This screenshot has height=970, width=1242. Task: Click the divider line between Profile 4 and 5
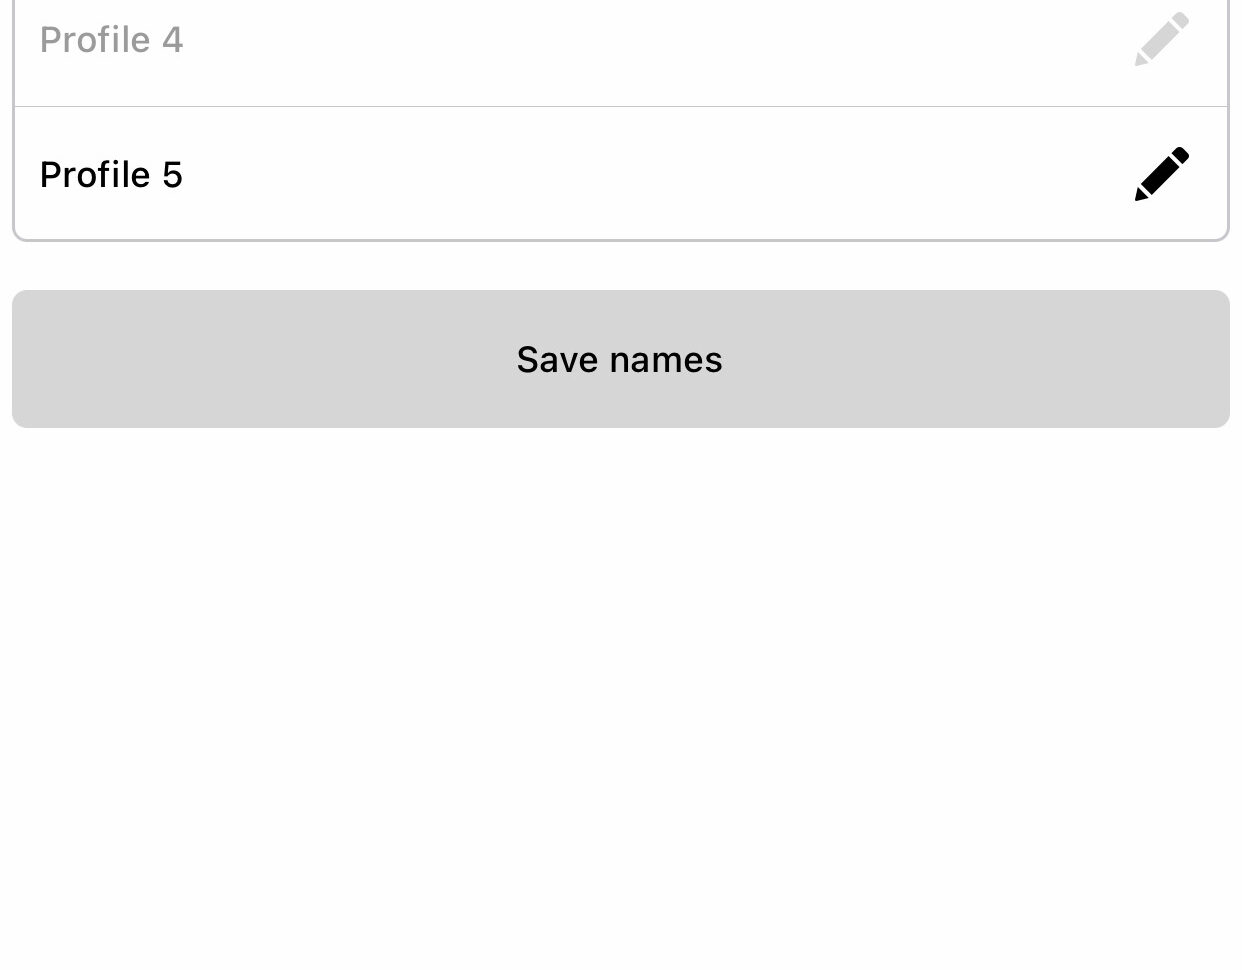coord(621,106)
